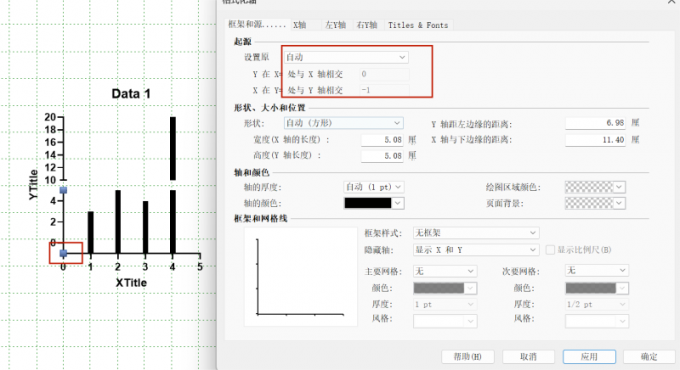
Task: Click the upper blue Y-axis handle
Action: pyautogui.click(x=63, y=190)
